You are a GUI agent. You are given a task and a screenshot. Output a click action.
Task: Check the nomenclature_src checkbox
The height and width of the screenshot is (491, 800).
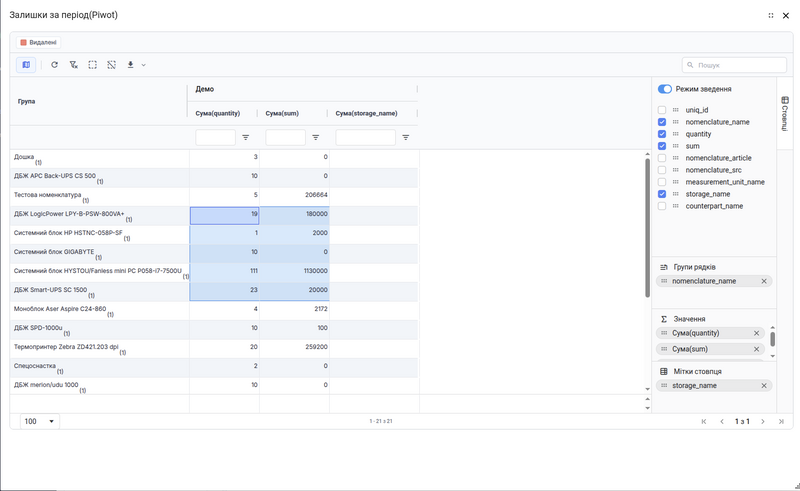(662, 170)
